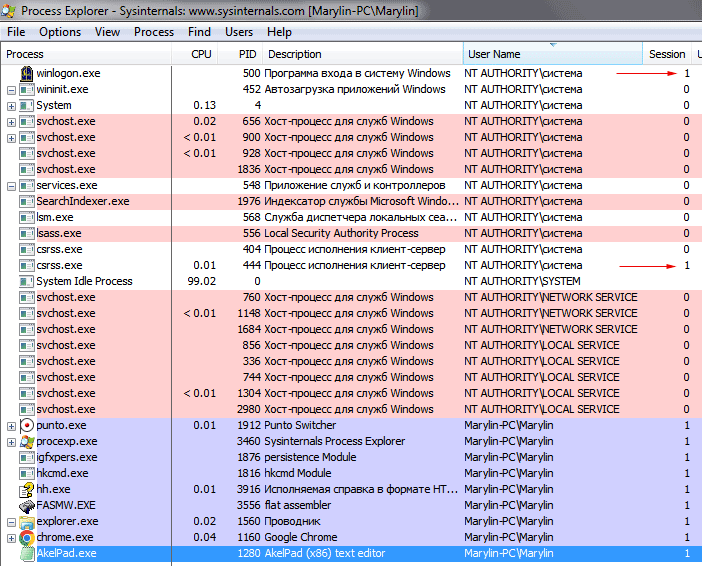Collapse the services.exe process tree

[x=11, y=185]
